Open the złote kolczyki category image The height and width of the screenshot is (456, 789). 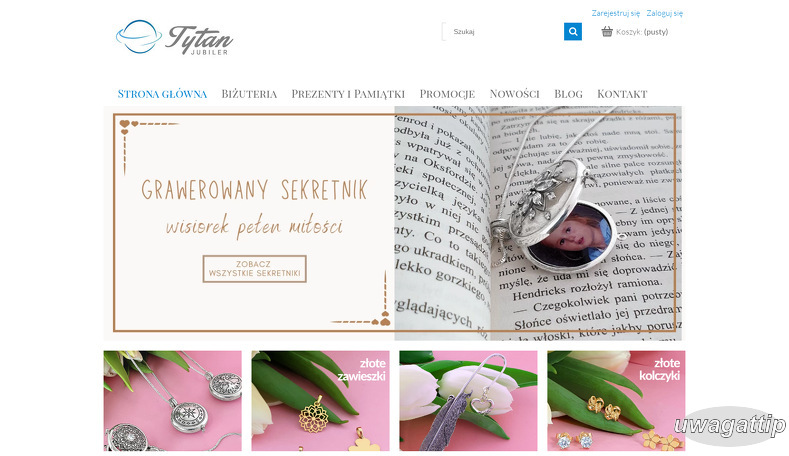point(616,401)
